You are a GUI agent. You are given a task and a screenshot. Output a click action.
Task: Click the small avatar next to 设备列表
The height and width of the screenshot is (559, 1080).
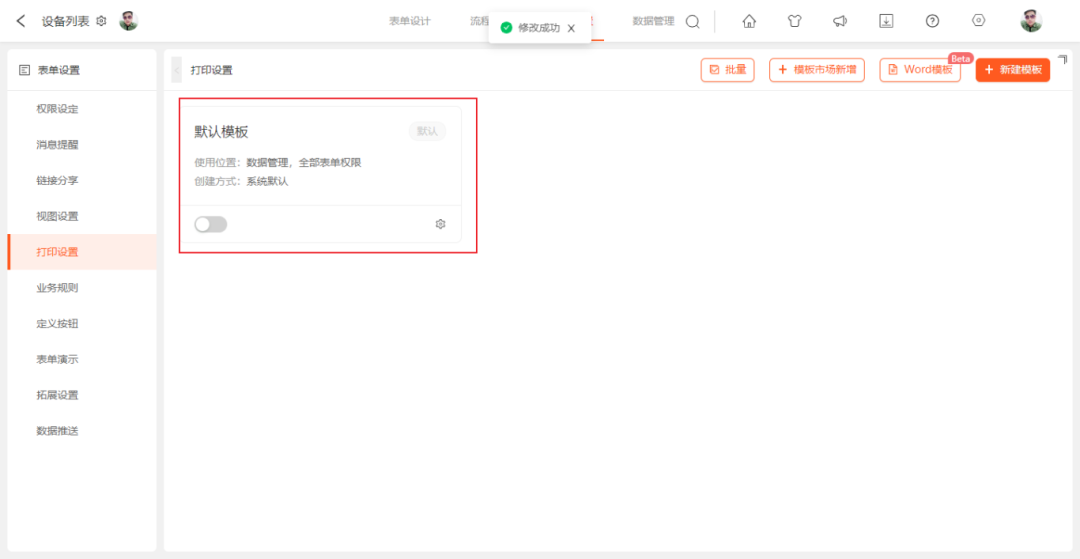tap(129, 21)
